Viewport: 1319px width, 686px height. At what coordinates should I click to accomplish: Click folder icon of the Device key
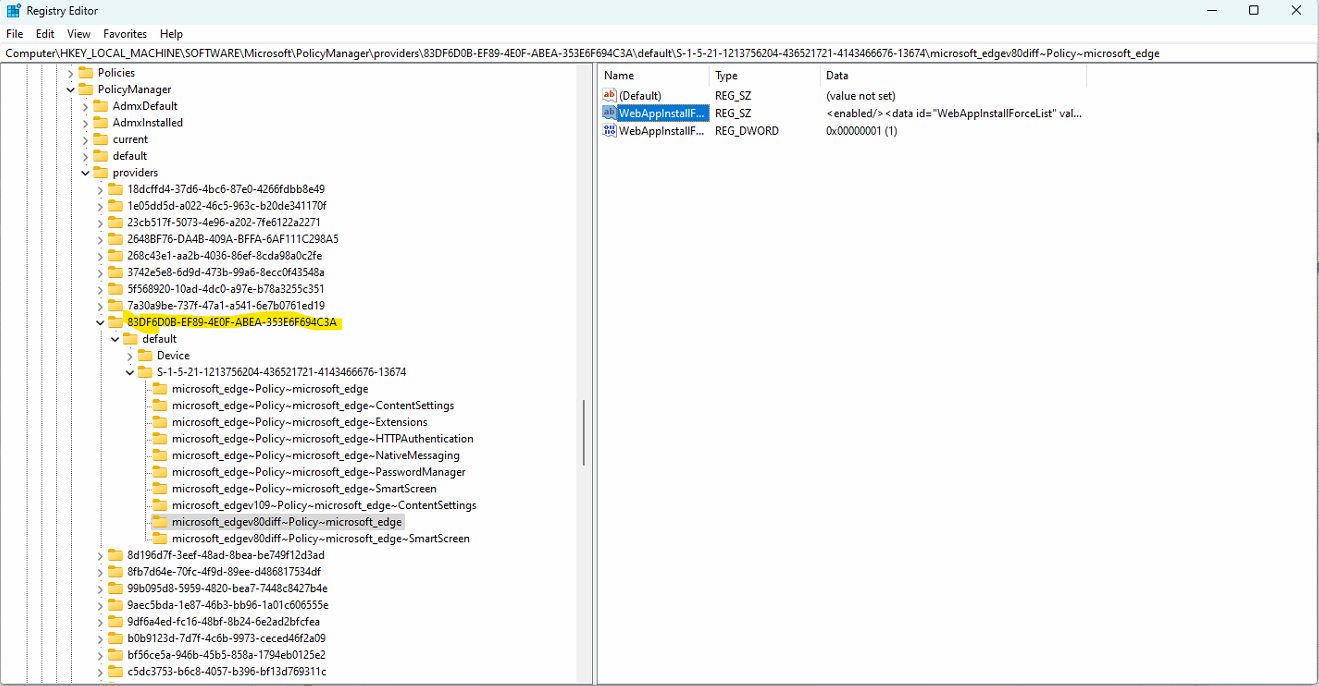pos(145,355)
